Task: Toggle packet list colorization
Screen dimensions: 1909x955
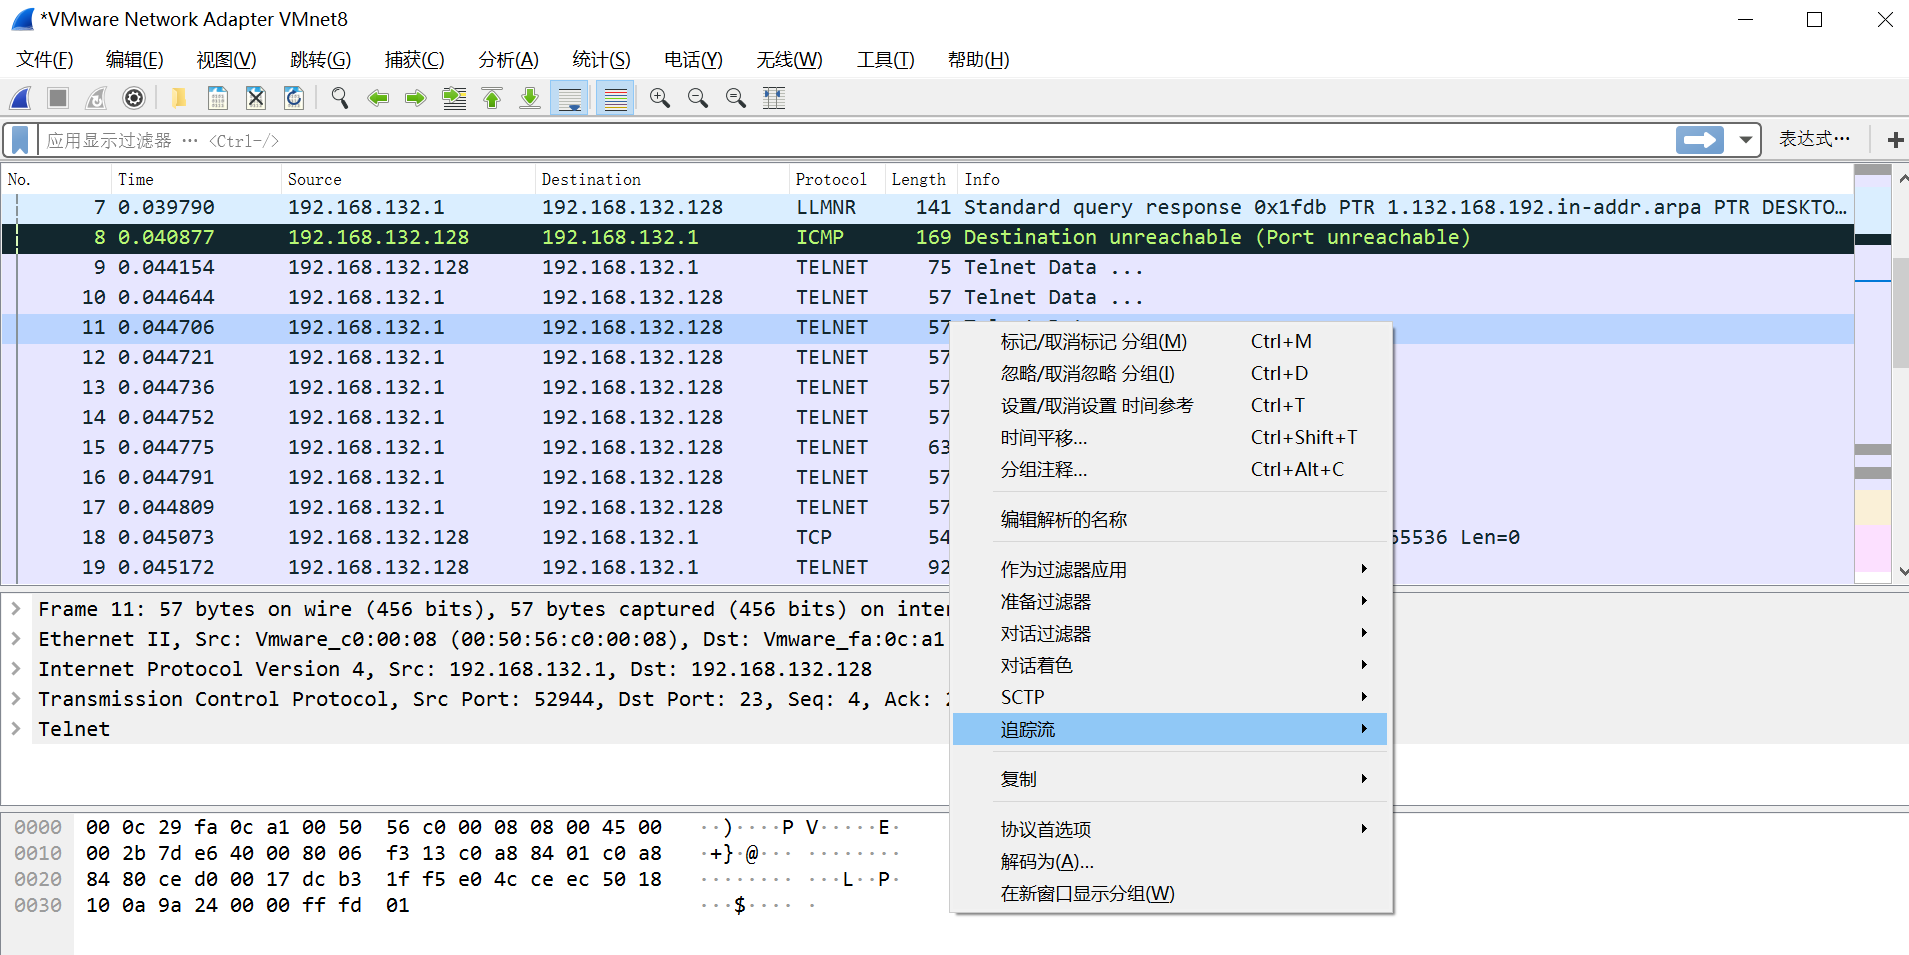Action: point(616,97)
